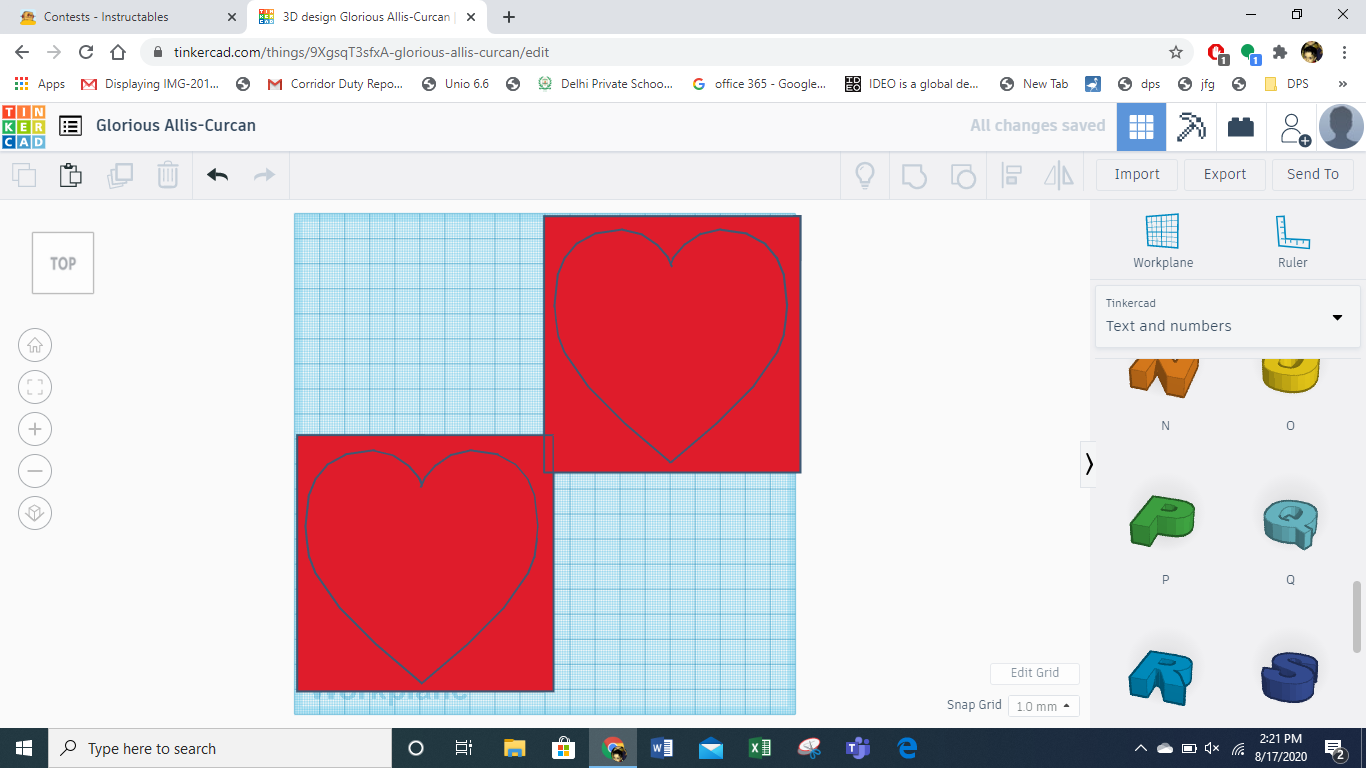Open the Corridor Duty Repo bookmark

click(x=335, y=84)
